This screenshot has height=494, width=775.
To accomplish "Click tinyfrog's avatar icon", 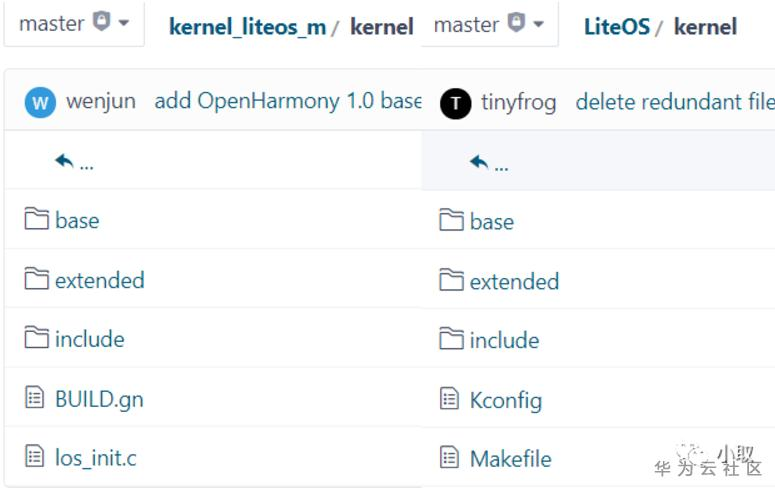I will point(455,103).
